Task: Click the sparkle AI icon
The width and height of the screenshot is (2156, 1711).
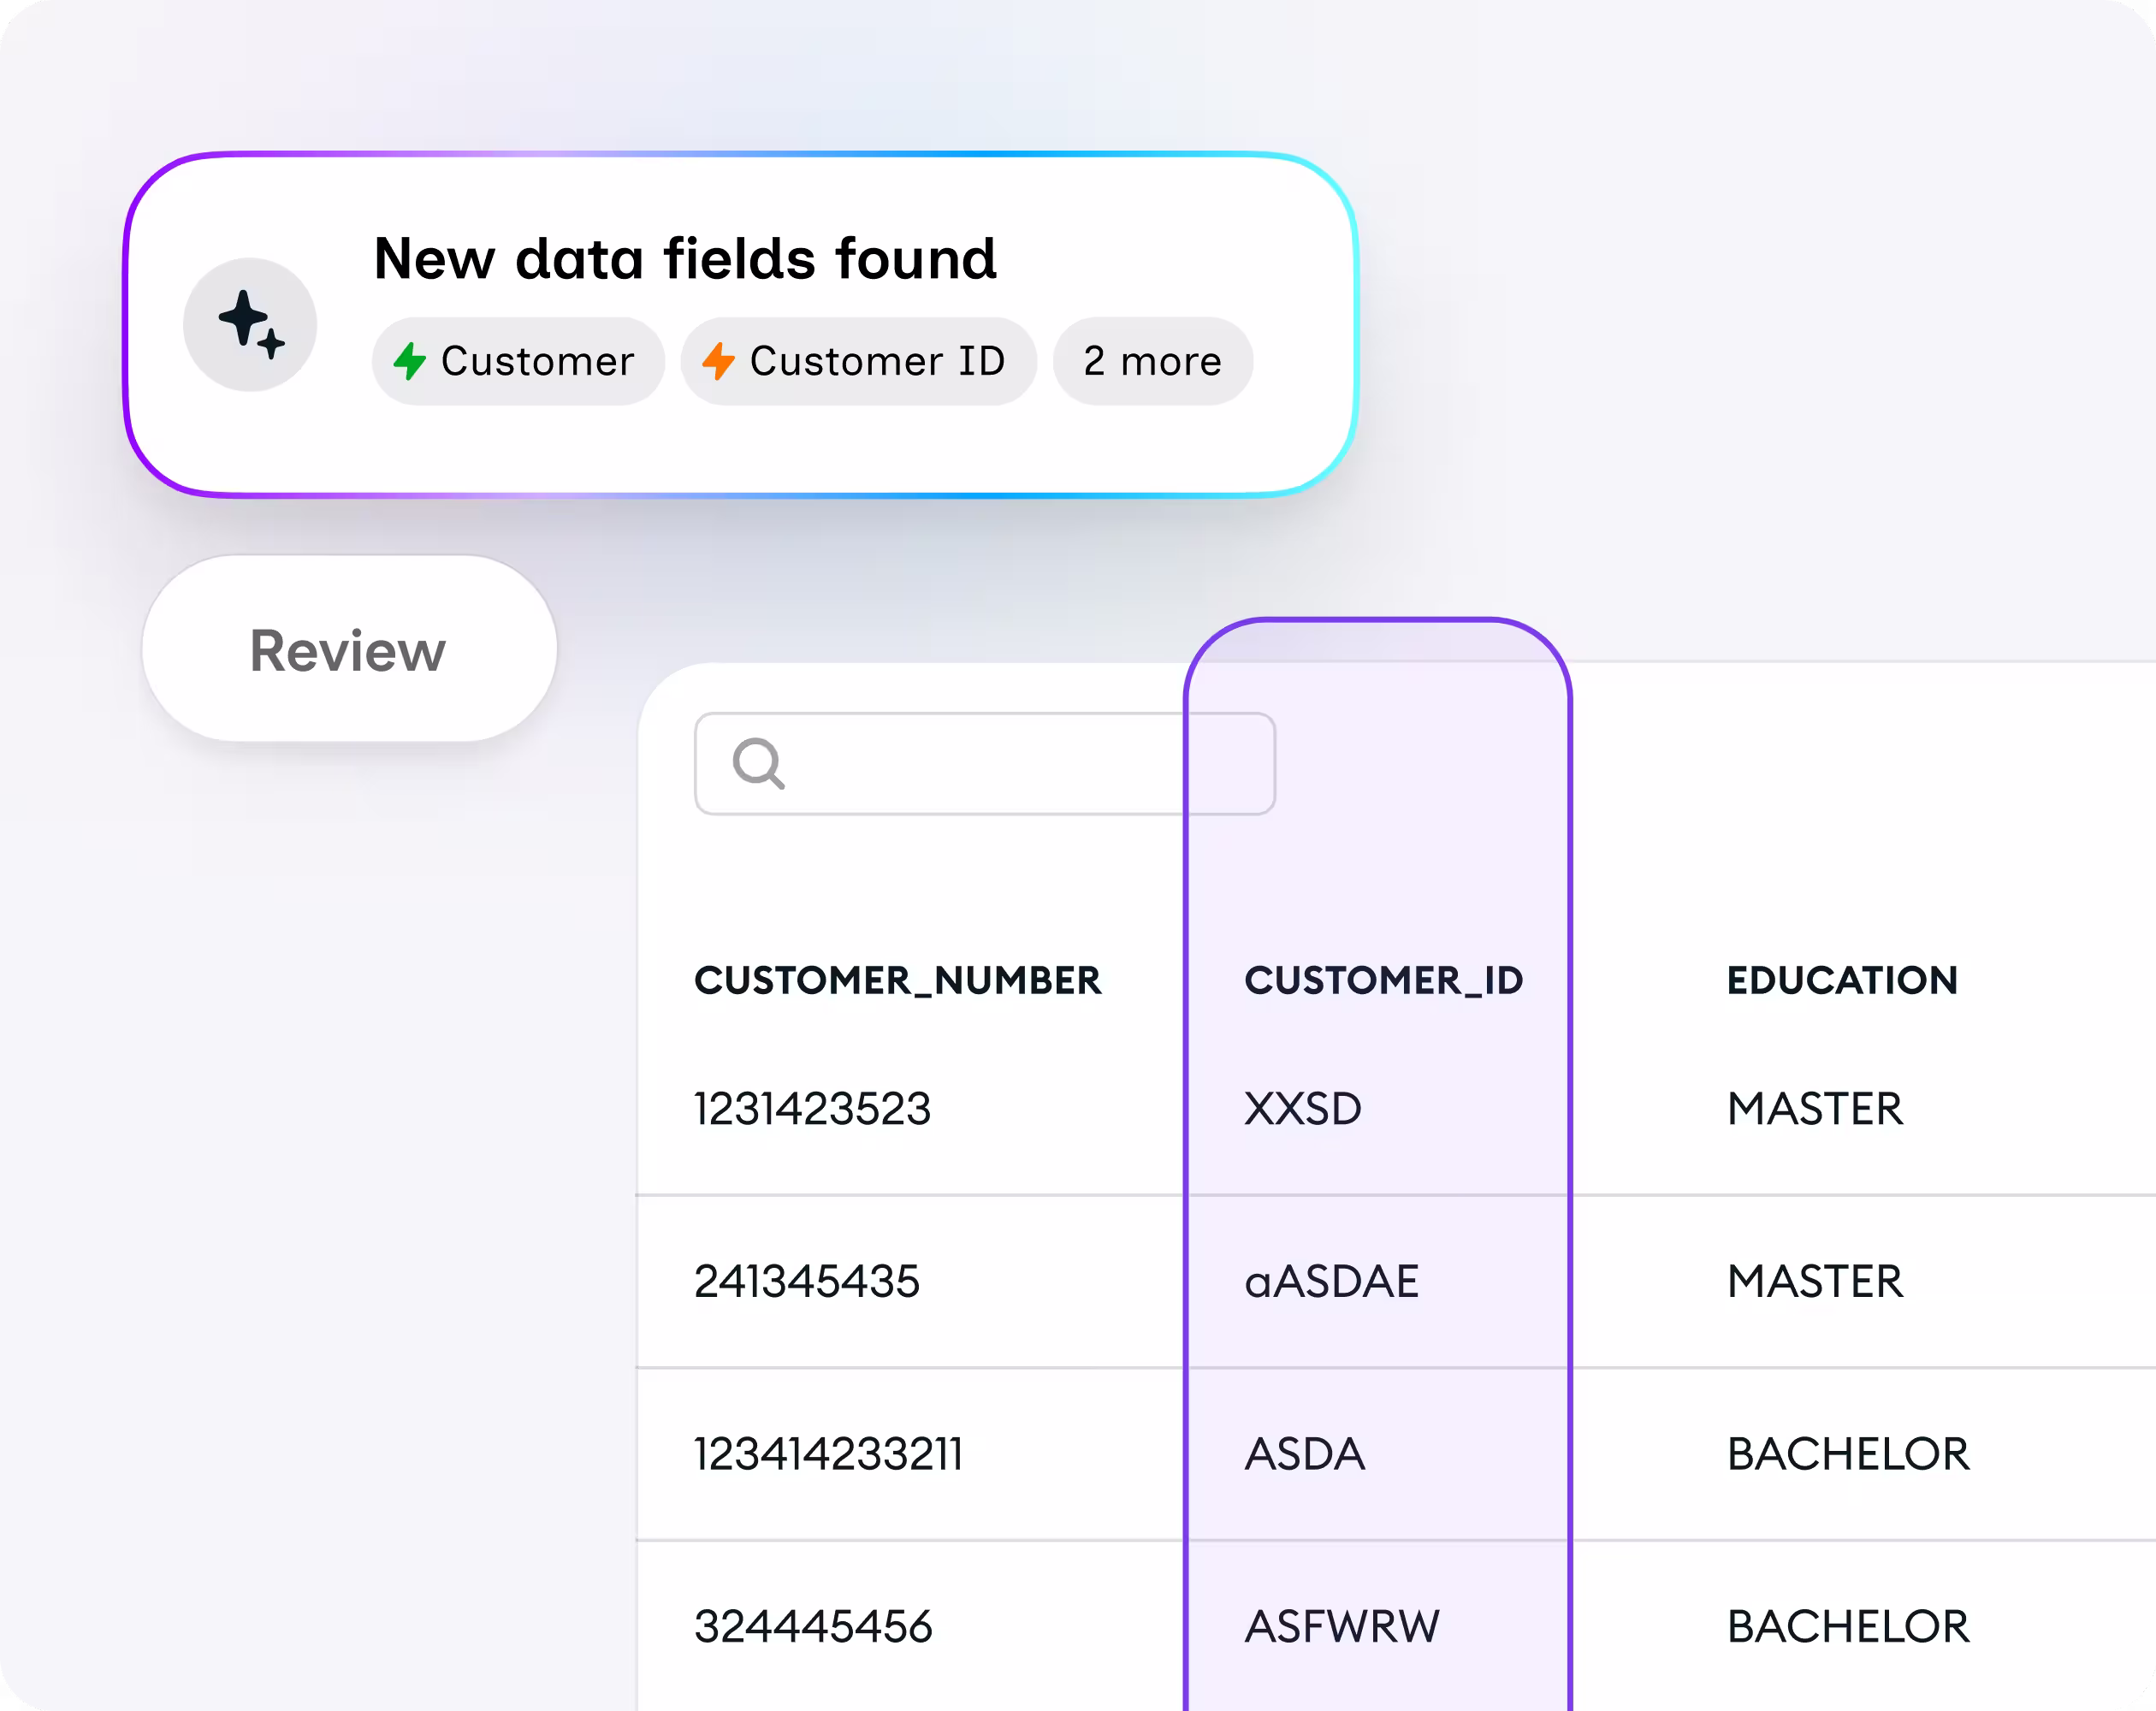Action: 250,325
